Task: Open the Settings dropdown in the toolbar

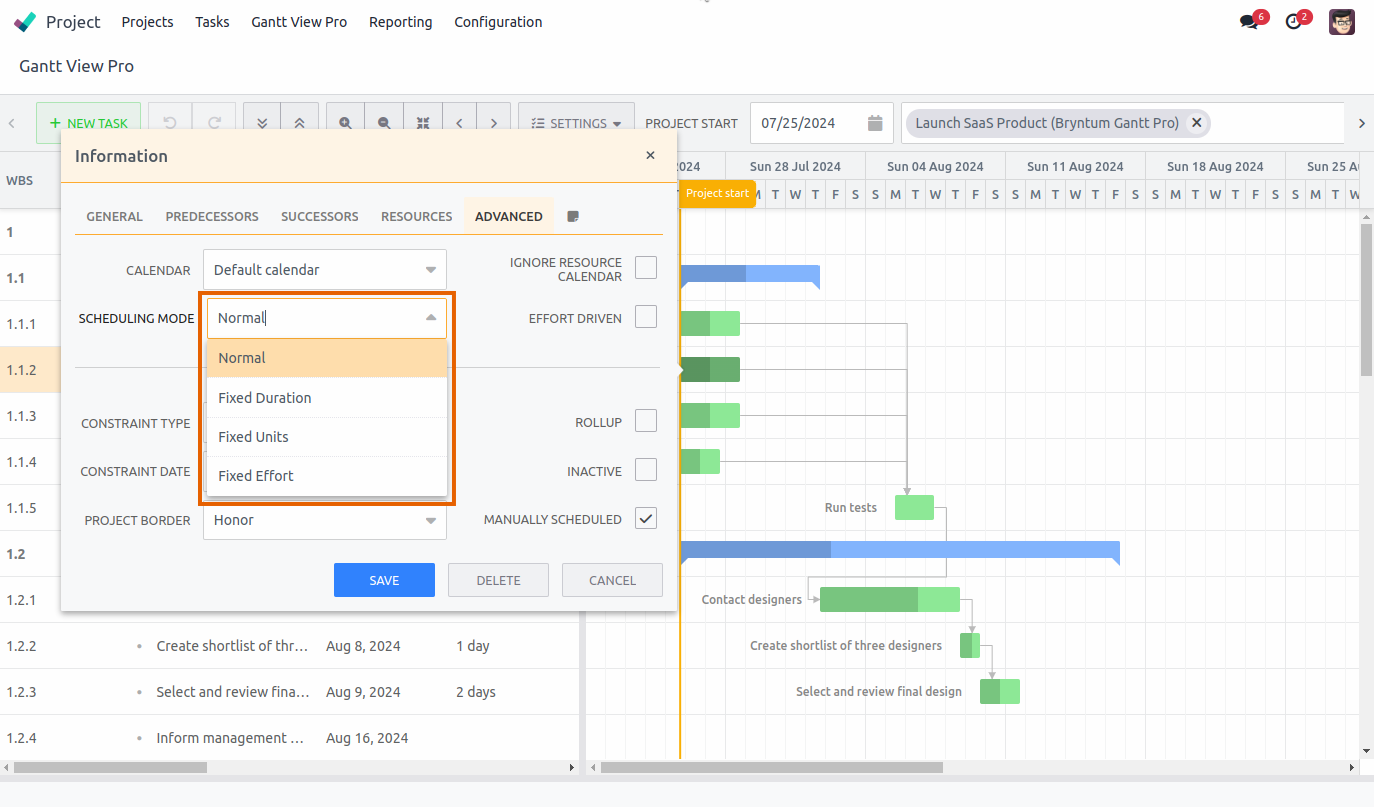Action: [576, 122]
